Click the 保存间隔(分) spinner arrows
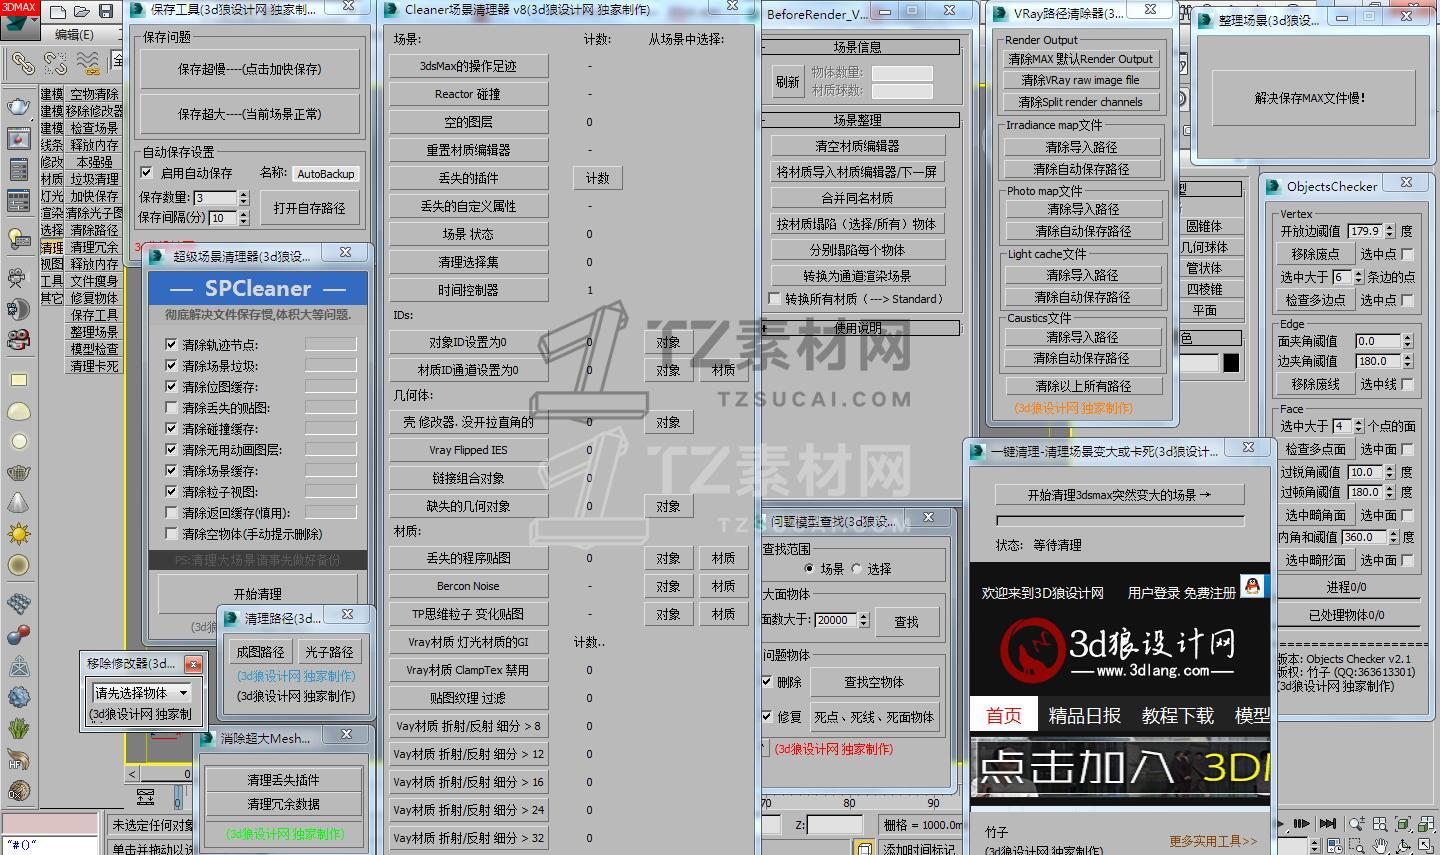This screenshot has height=855, width=1440. click(243, 217)
